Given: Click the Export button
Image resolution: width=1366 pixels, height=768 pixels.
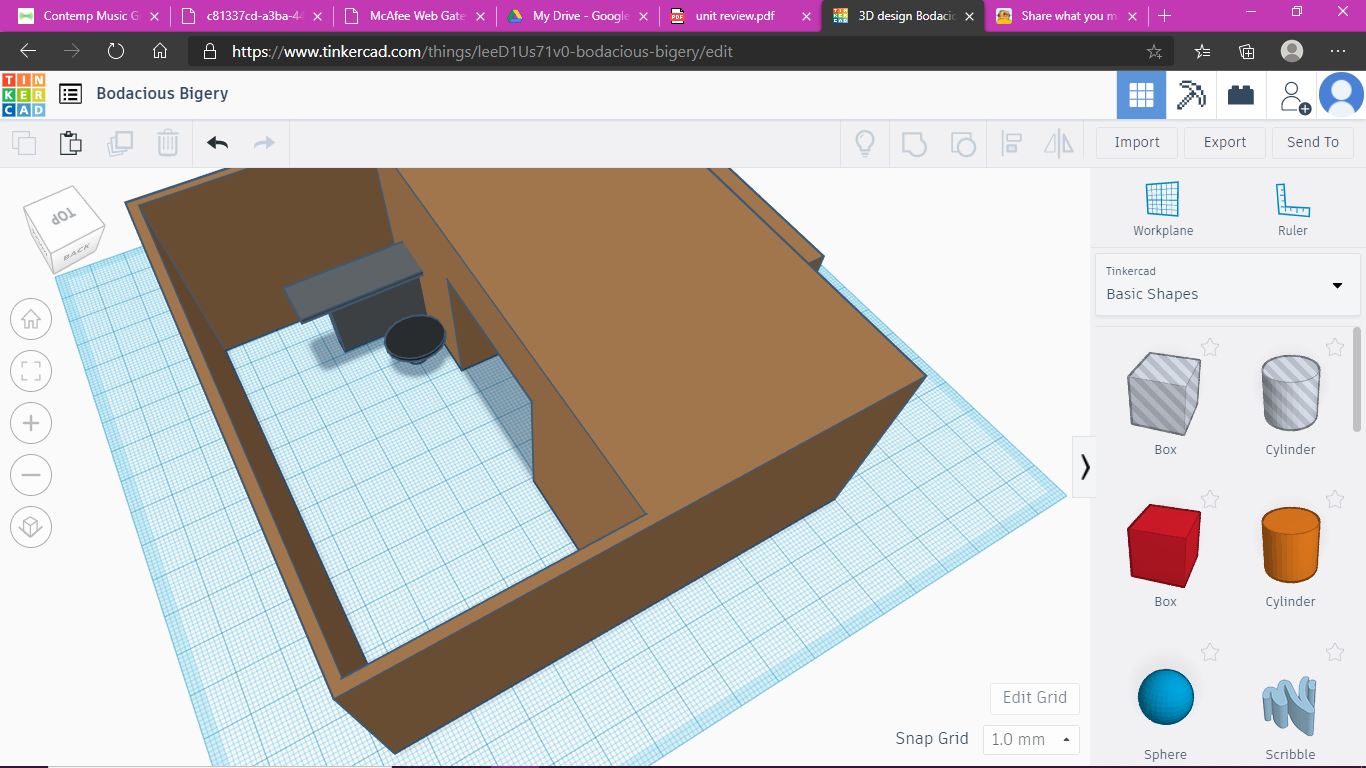Looking at the screenshot, I should click(x=1225, y=142).
